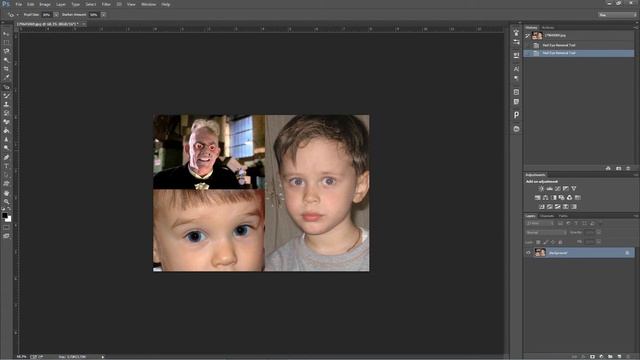Viewport: 640px width, 360px height.
Task: Swap foreground and background colors
Action: pyautogui.click(x=9, y=210)
